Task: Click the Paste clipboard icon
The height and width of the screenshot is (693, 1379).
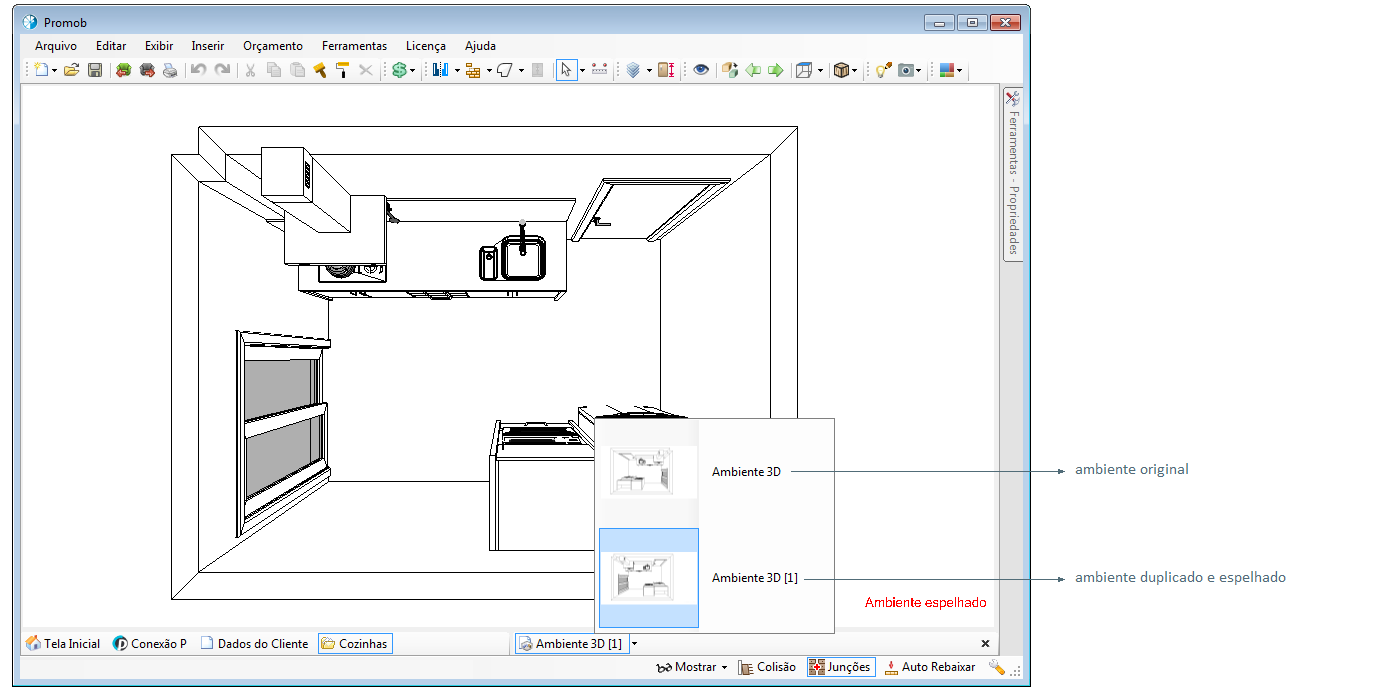Action: 297,70
